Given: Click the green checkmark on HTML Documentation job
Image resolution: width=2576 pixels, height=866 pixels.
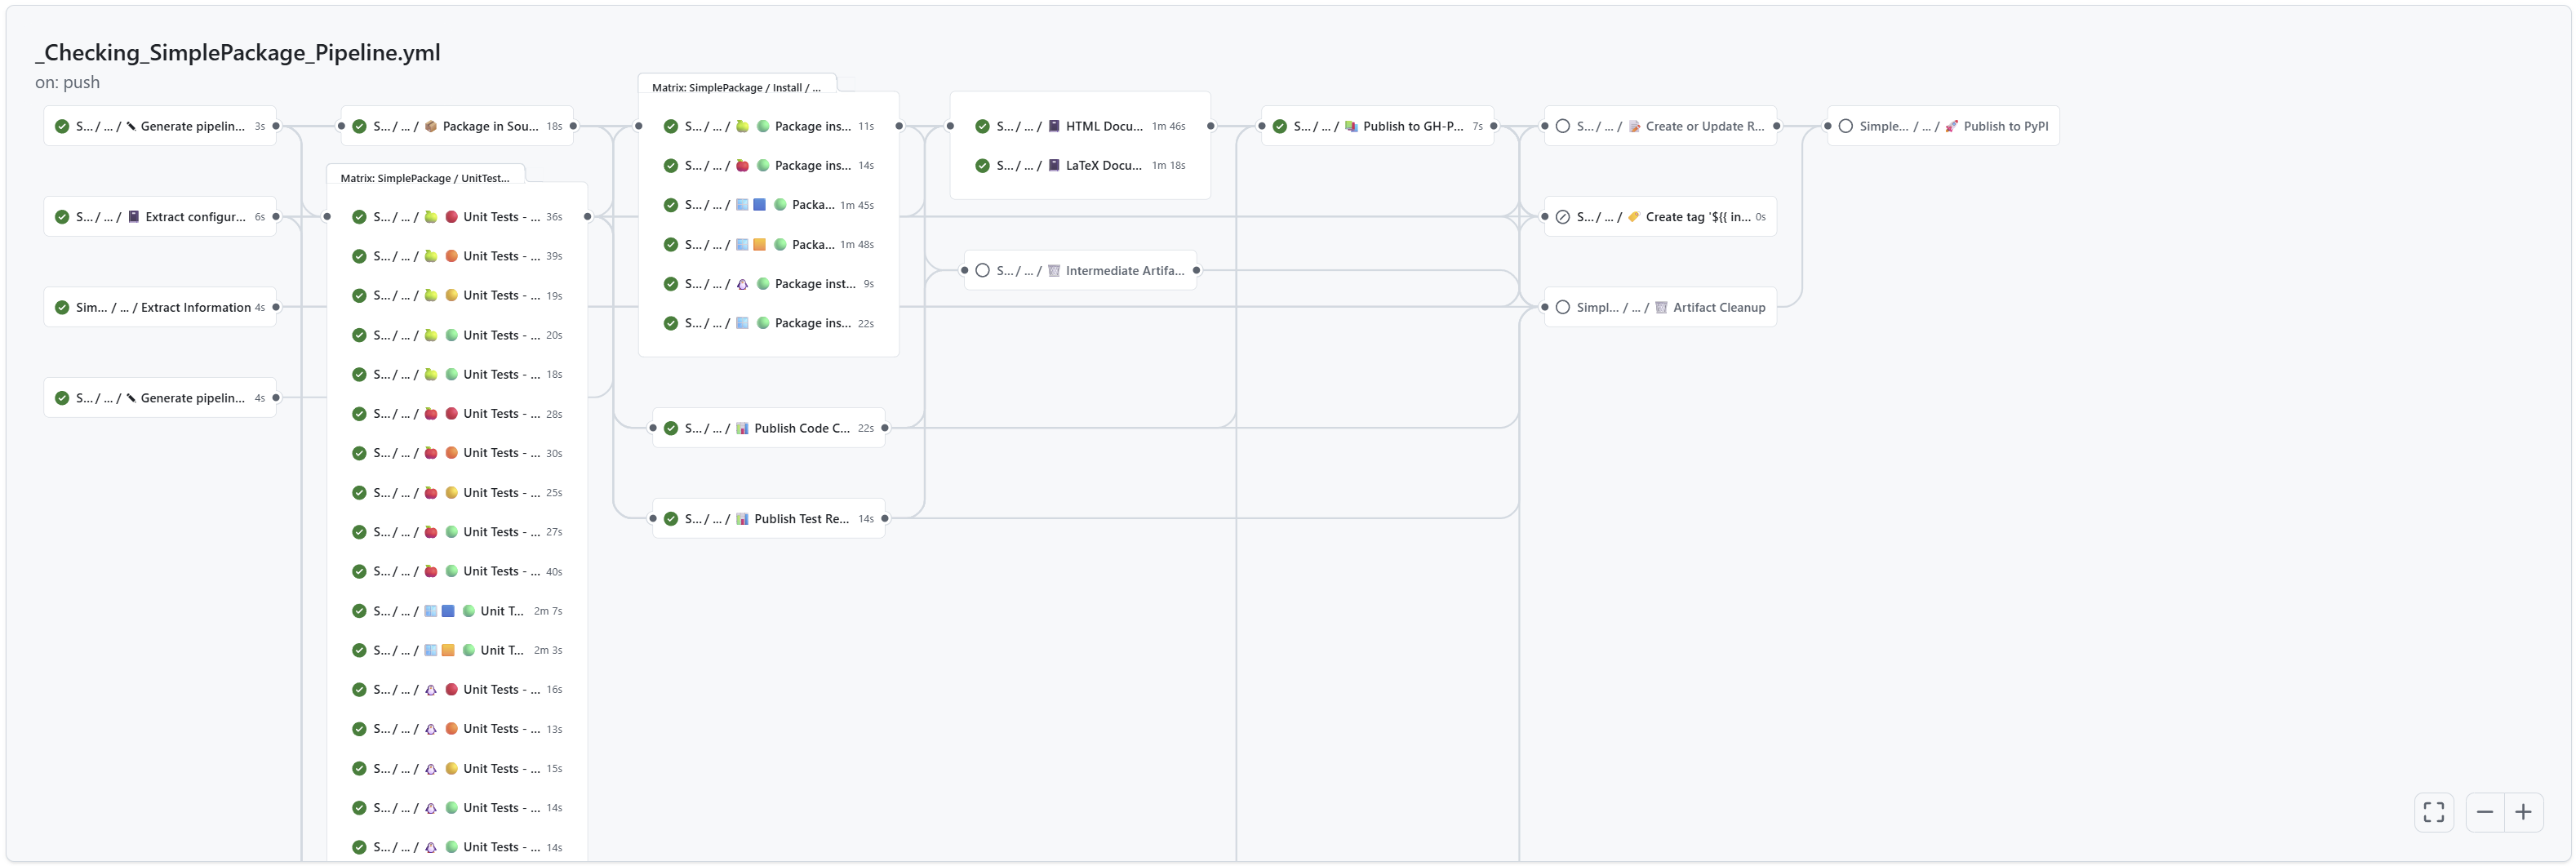Looking at the screenshot, I should point(982,126).
